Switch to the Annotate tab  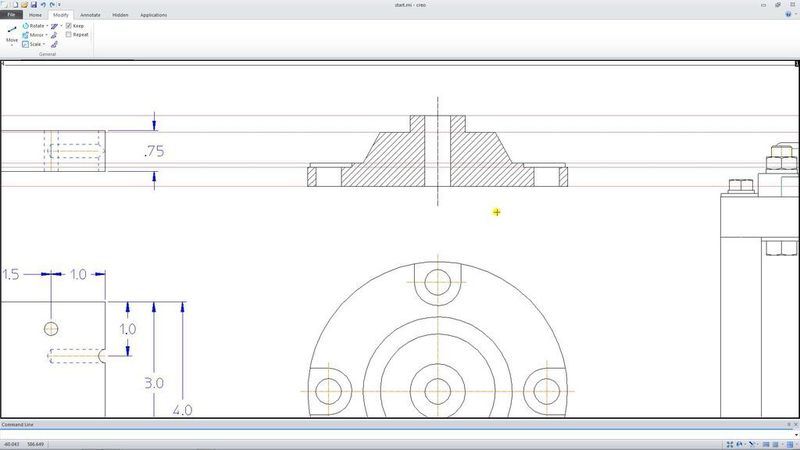90,15
